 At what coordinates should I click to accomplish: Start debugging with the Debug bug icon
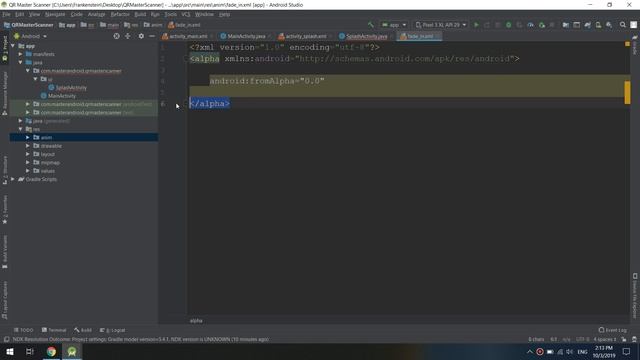(x=509, y=25)
